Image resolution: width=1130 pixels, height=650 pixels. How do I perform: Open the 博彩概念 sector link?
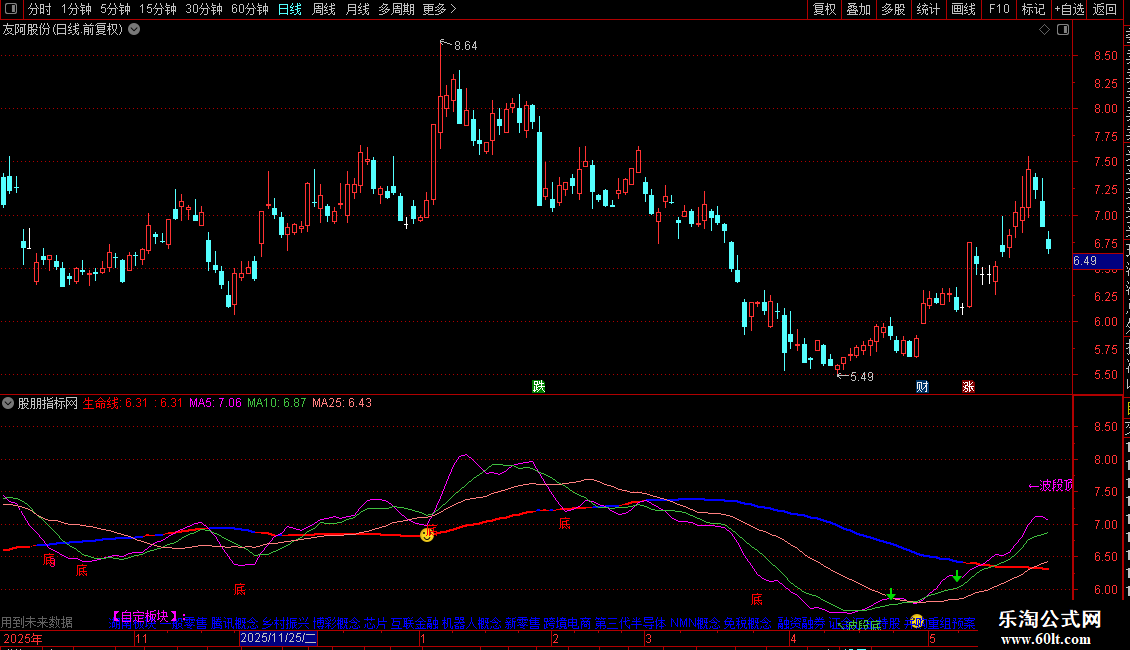point(337,623)
